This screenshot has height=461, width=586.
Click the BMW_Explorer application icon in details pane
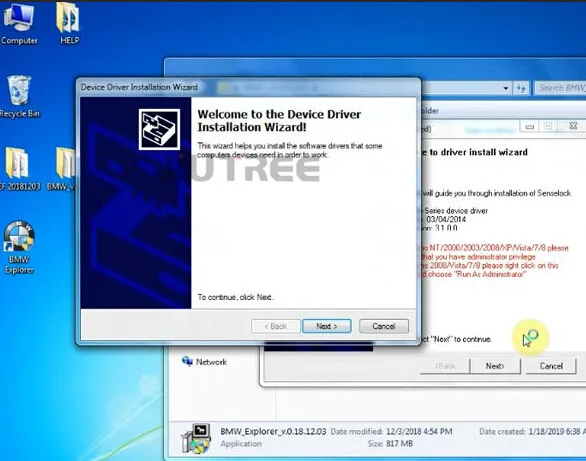196,438
